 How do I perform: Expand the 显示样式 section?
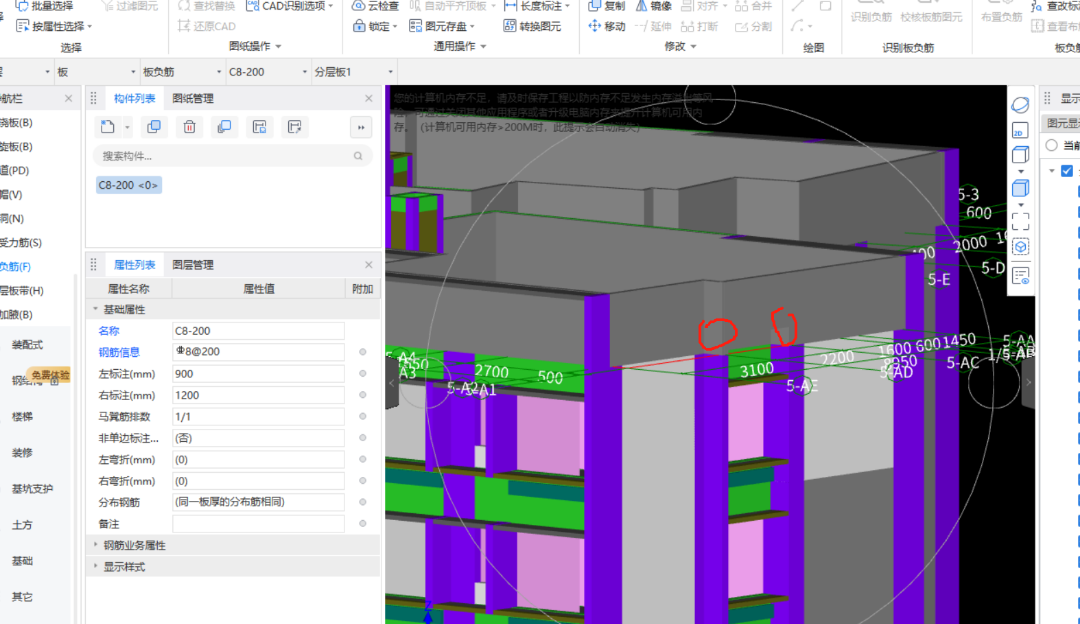pos(95,566)
